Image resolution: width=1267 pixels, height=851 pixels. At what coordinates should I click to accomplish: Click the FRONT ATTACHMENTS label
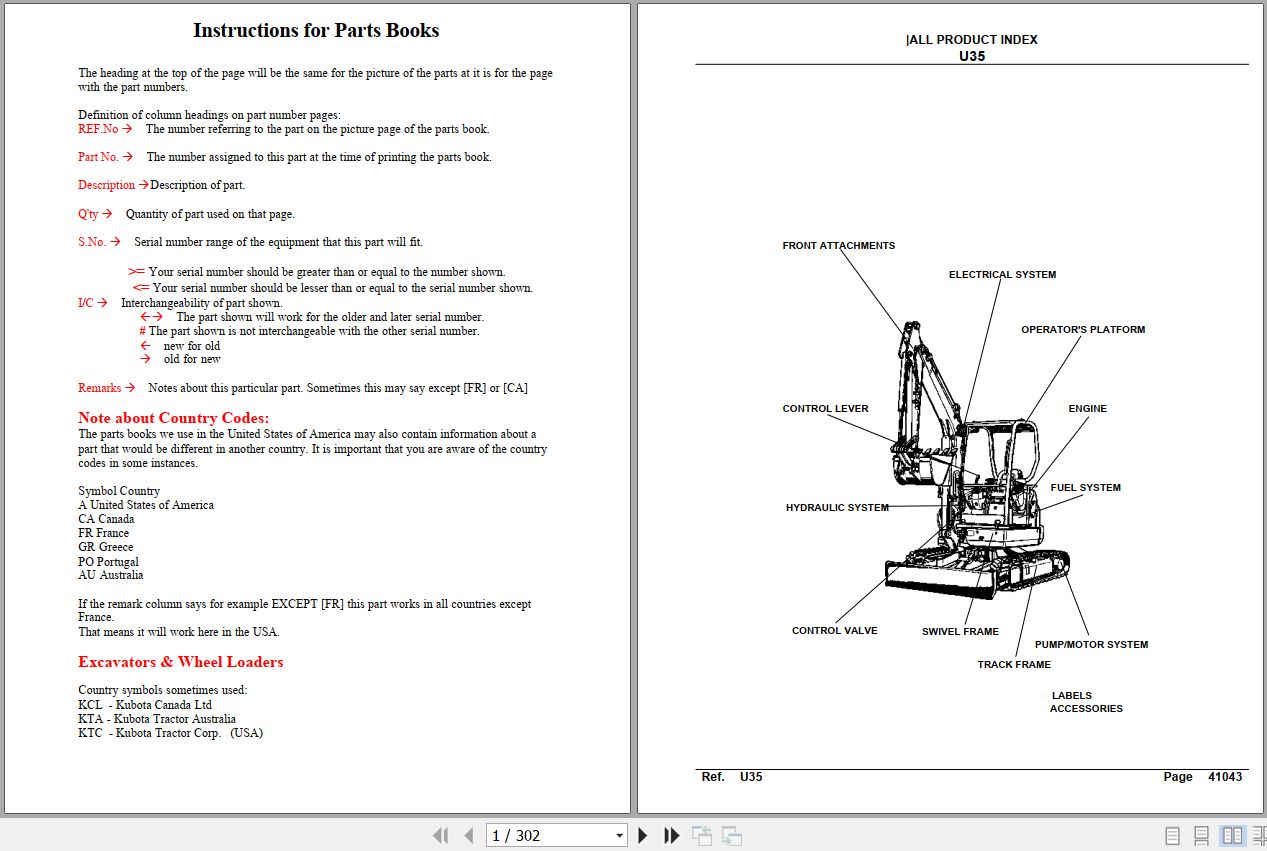(x=838, y=245)
